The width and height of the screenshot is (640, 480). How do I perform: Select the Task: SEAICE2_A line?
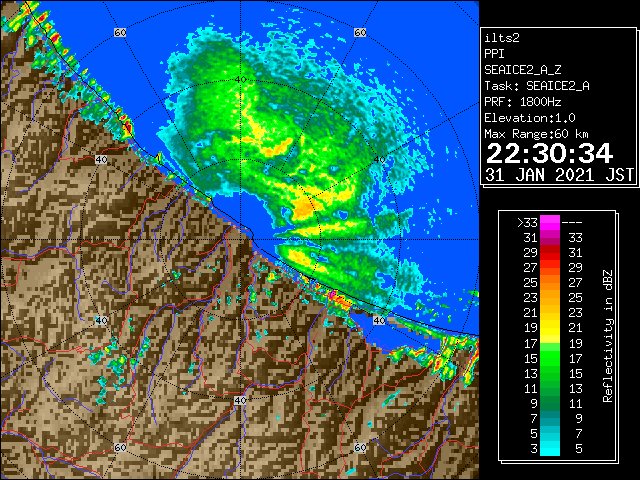point(537,86)
